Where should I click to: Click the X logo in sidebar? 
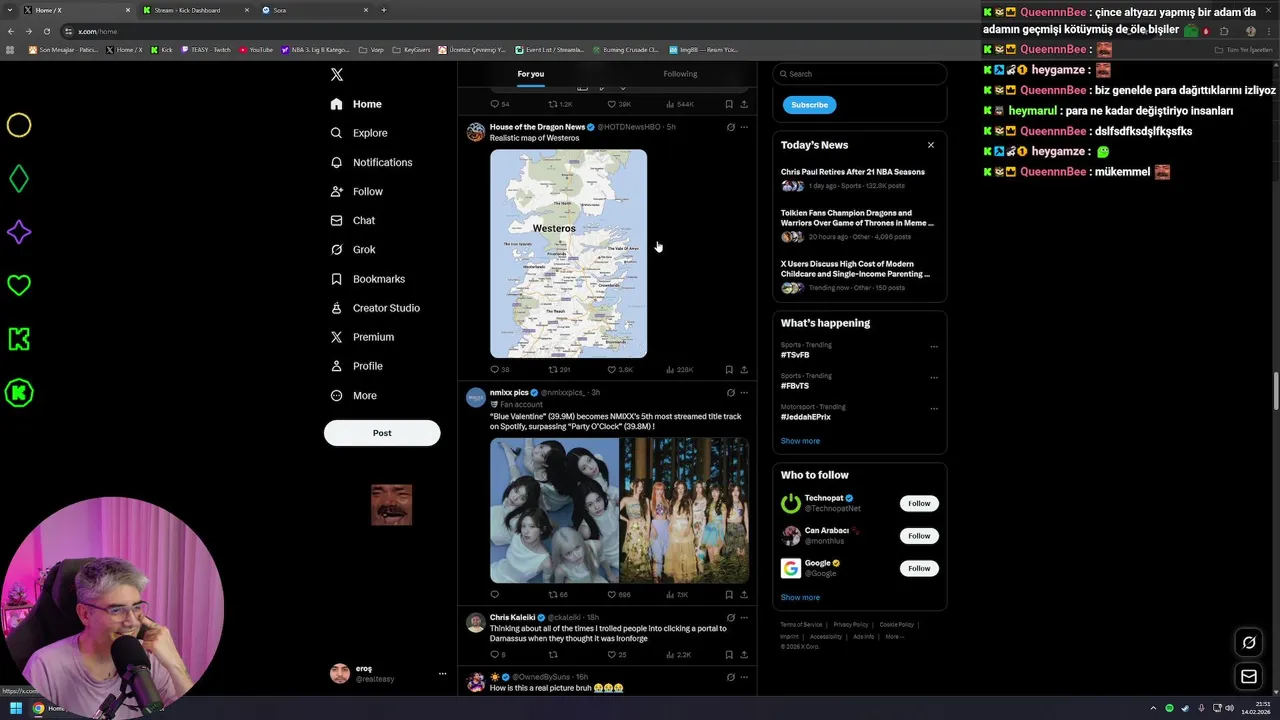coord(337,74)
